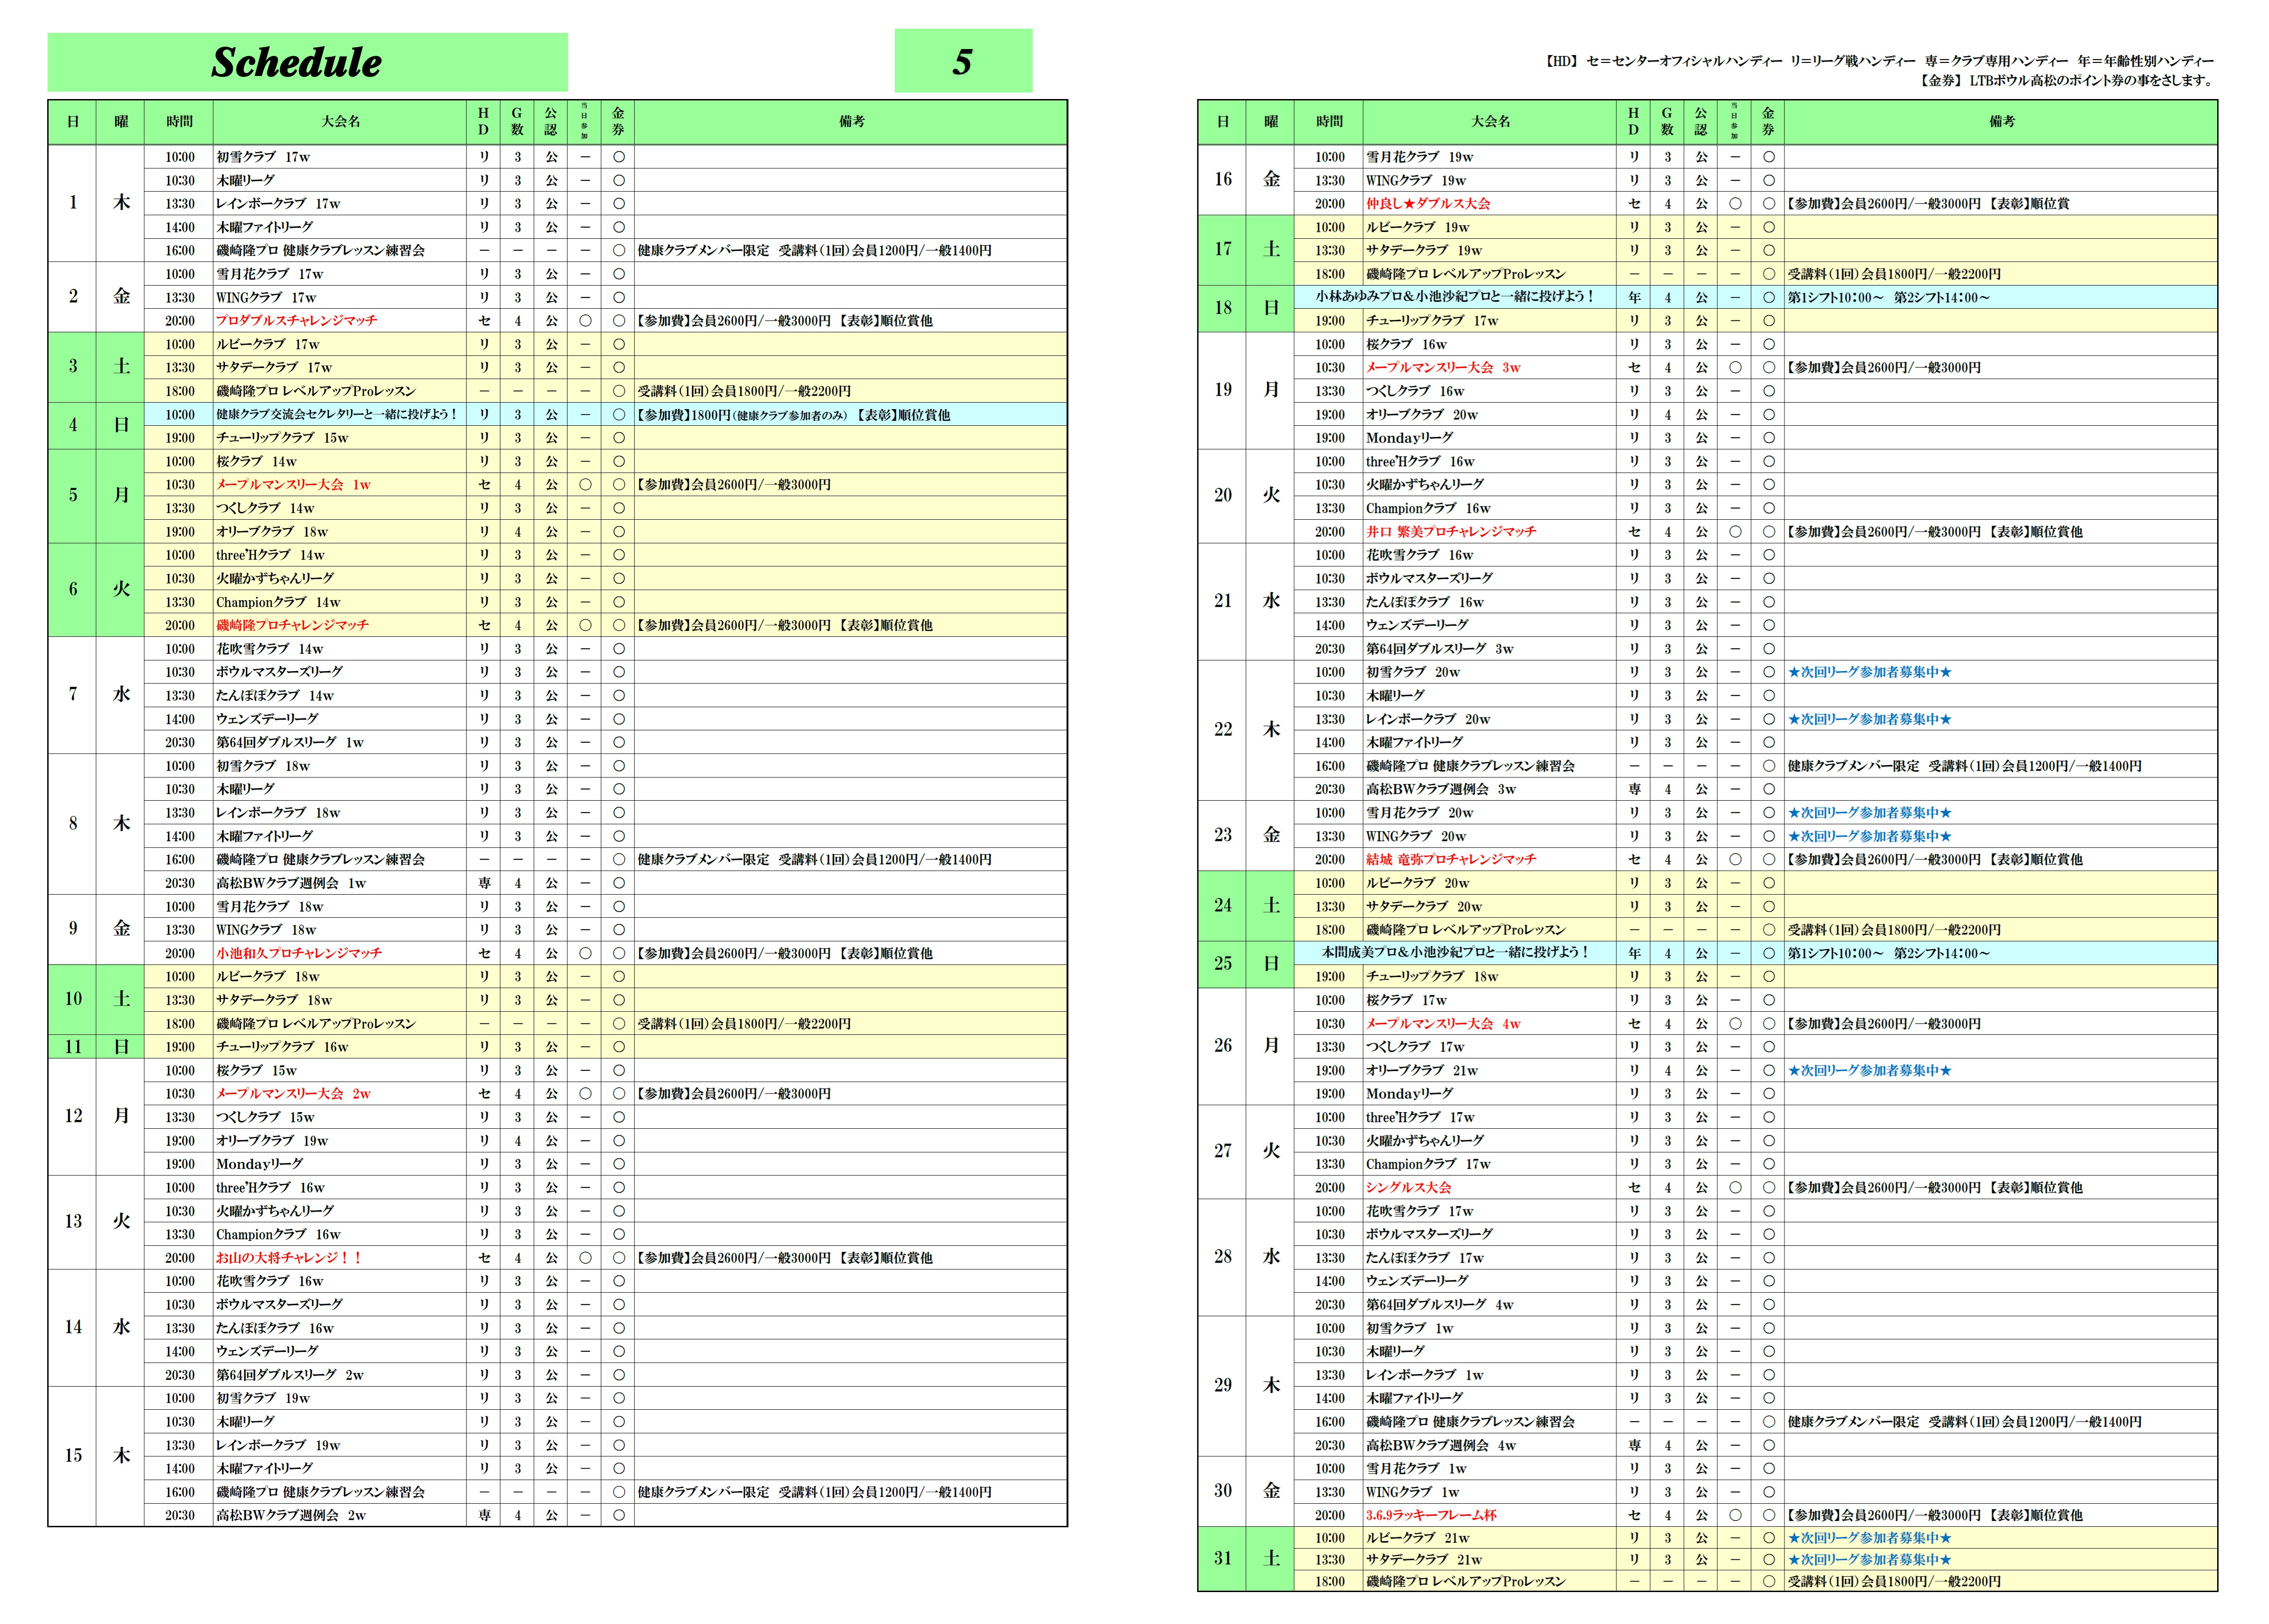Click 高松BWクラブ週例会 4w entry
The image size is (2269, 1624).
point(1441,1445)
